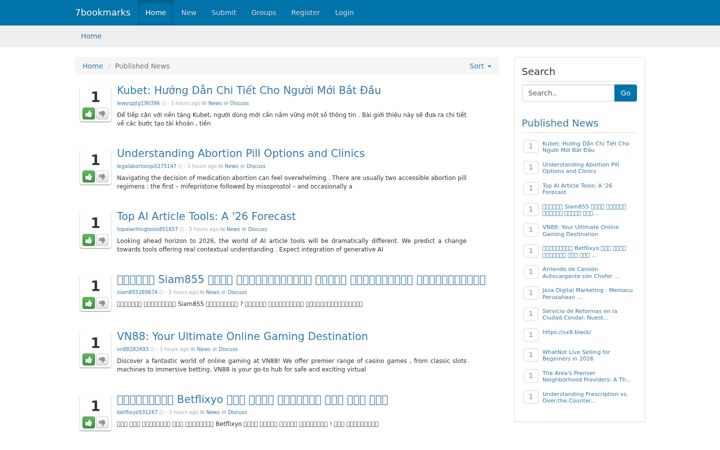Upvote the Top AI Article Tools post
This screenshot has width=720, height=450.
click(89, 240)
